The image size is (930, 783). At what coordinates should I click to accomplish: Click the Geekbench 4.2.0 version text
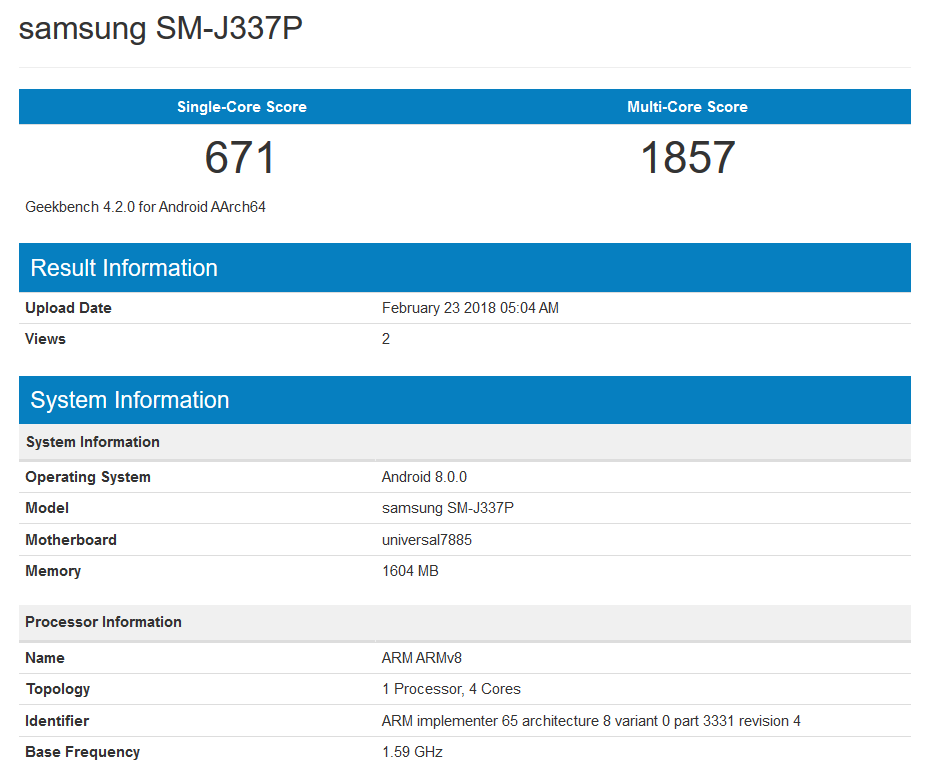(x=145, y=207)
